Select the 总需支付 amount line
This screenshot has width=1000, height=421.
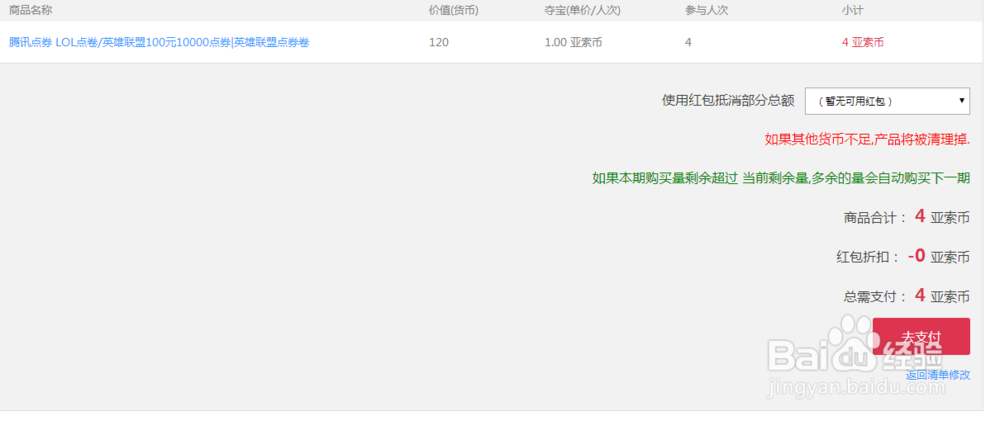point(907,296)
